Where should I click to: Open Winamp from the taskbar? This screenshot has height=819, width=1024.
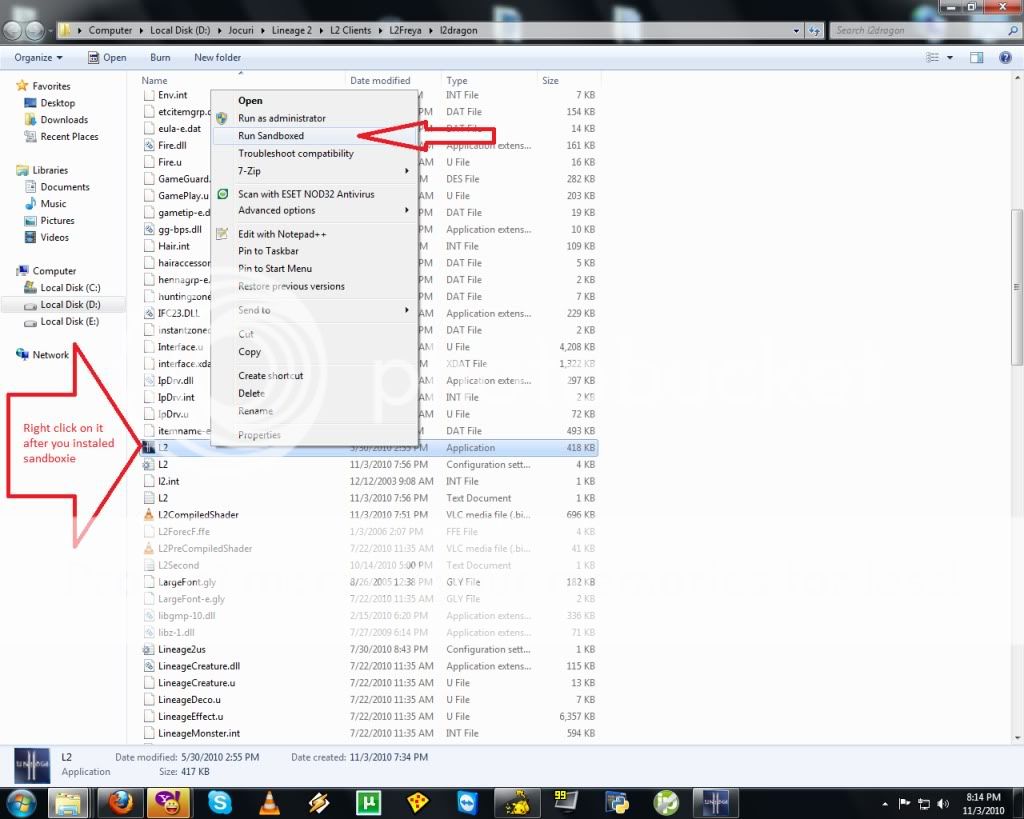tap(318, 802)
